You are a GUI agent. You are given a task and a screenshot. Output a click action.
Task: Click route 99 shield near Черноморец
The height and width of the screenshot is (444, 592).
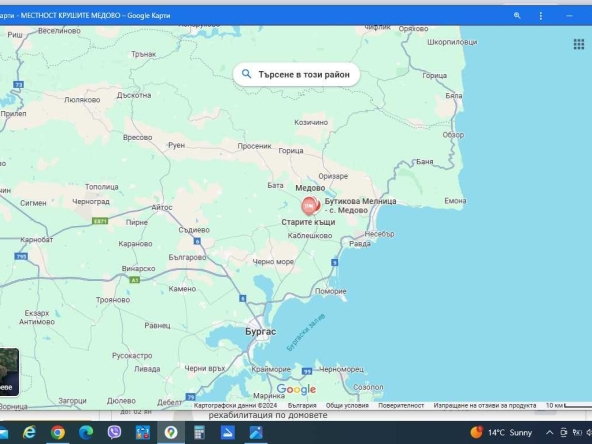[307, 372]
